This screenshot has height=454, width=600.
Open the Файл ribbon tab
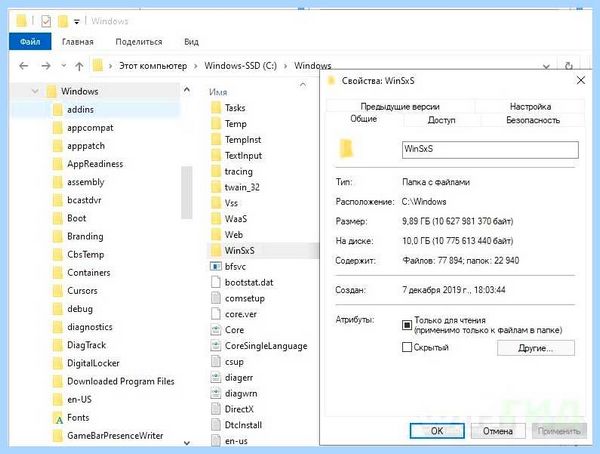point(30,42)
